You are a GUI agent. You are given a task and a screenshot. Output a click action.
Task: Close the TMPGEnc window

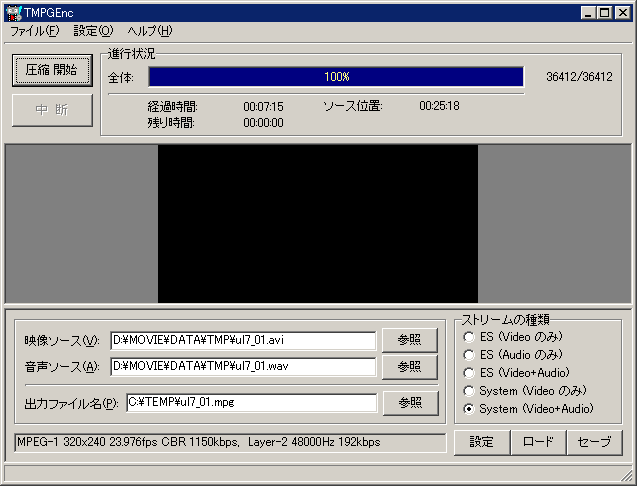[622, 13]
